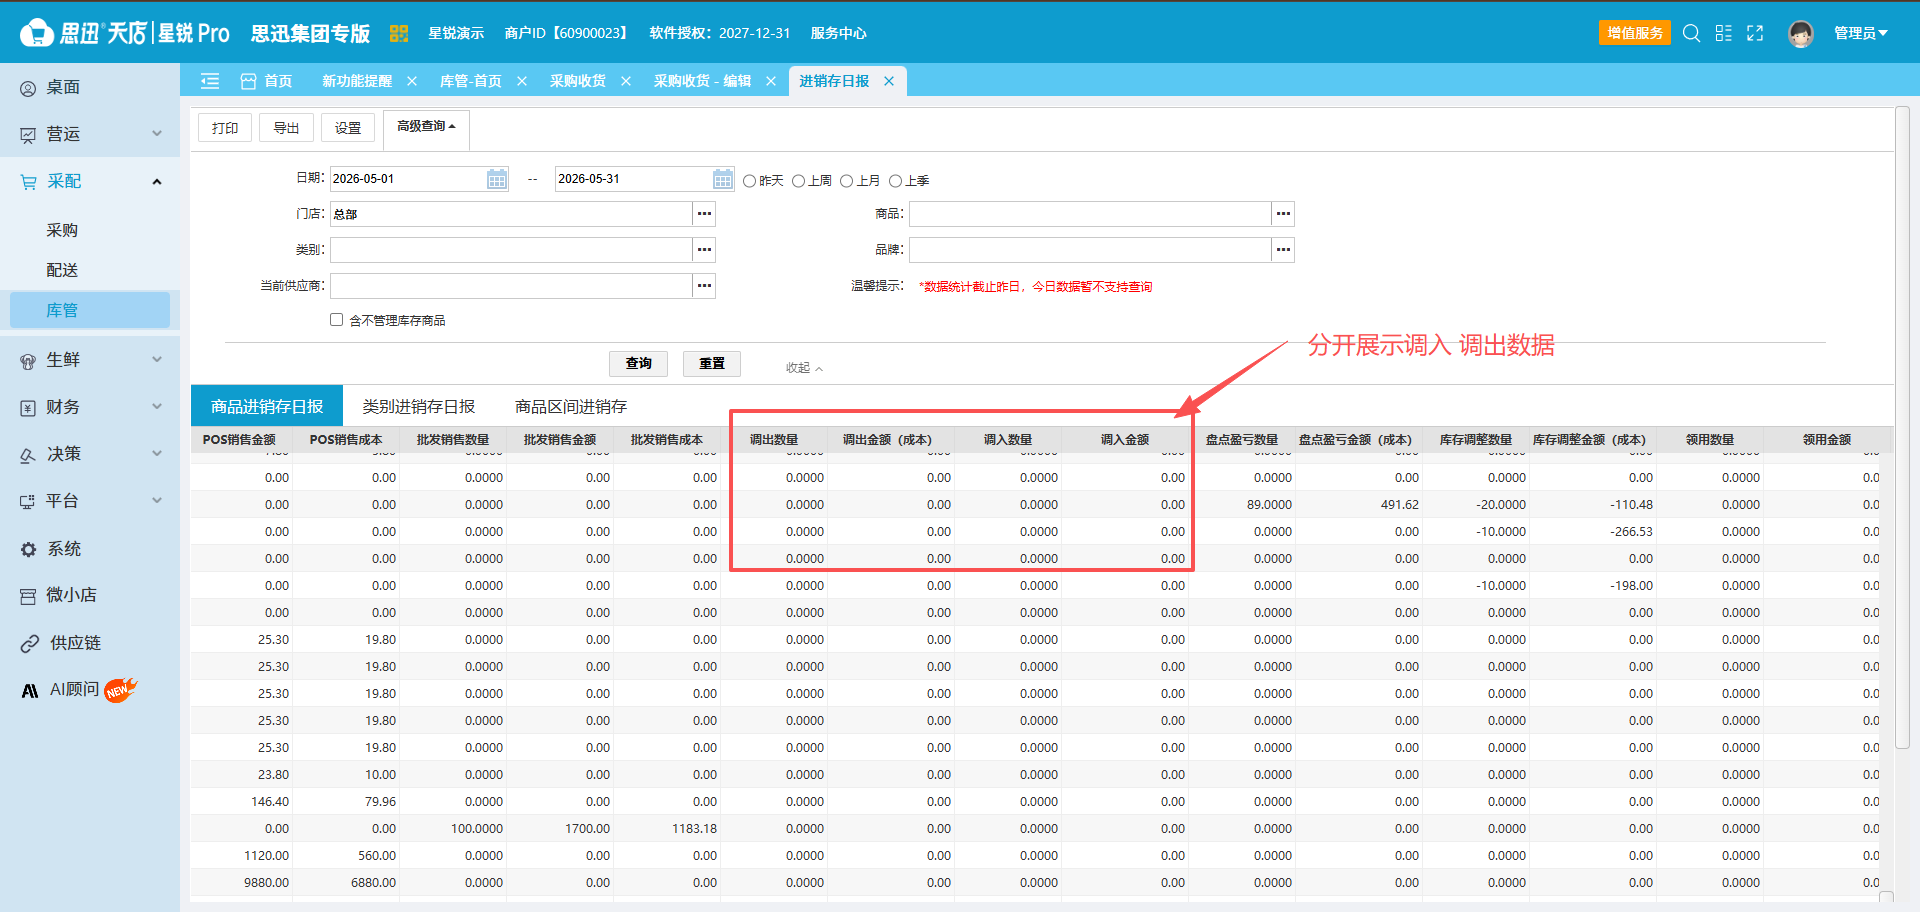Switch to 商品区间进销存 tab
This screenshot has height=912, width=1920.
[571, 407]
